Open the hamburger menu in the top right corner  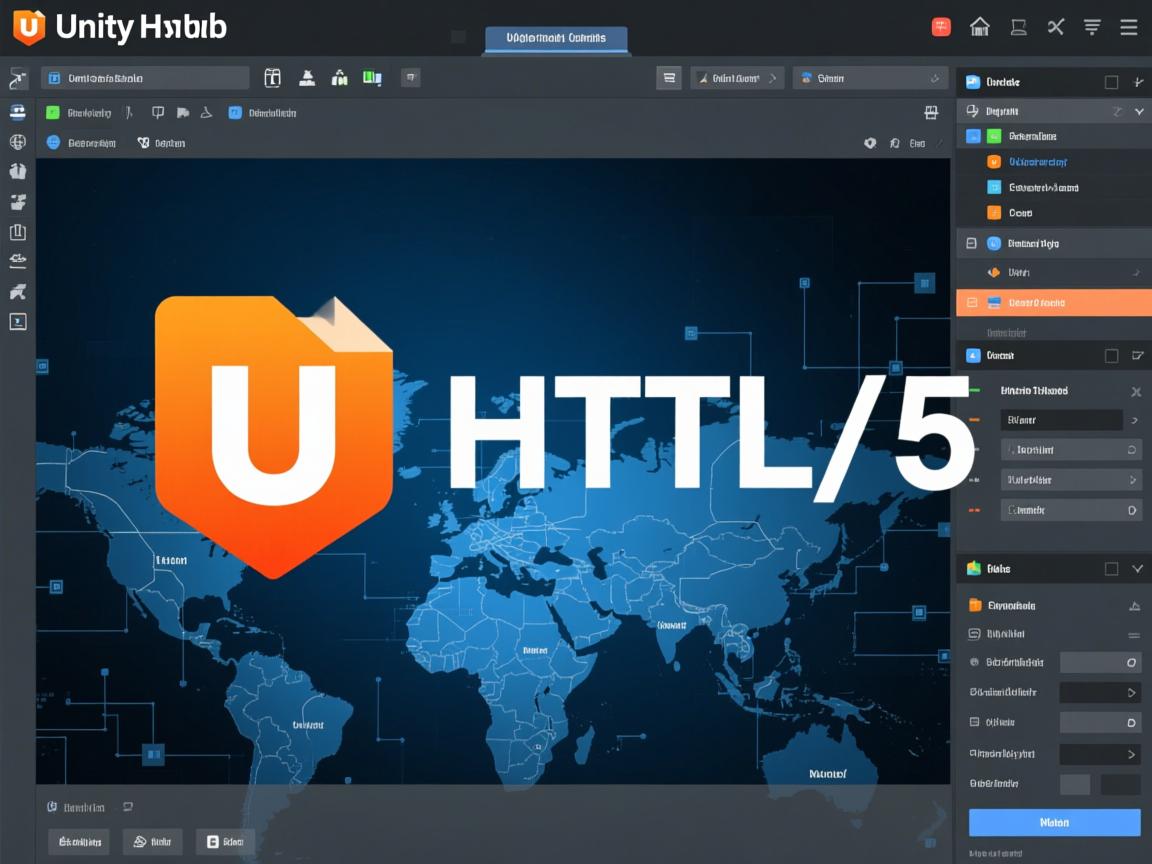click(1129, 27)
